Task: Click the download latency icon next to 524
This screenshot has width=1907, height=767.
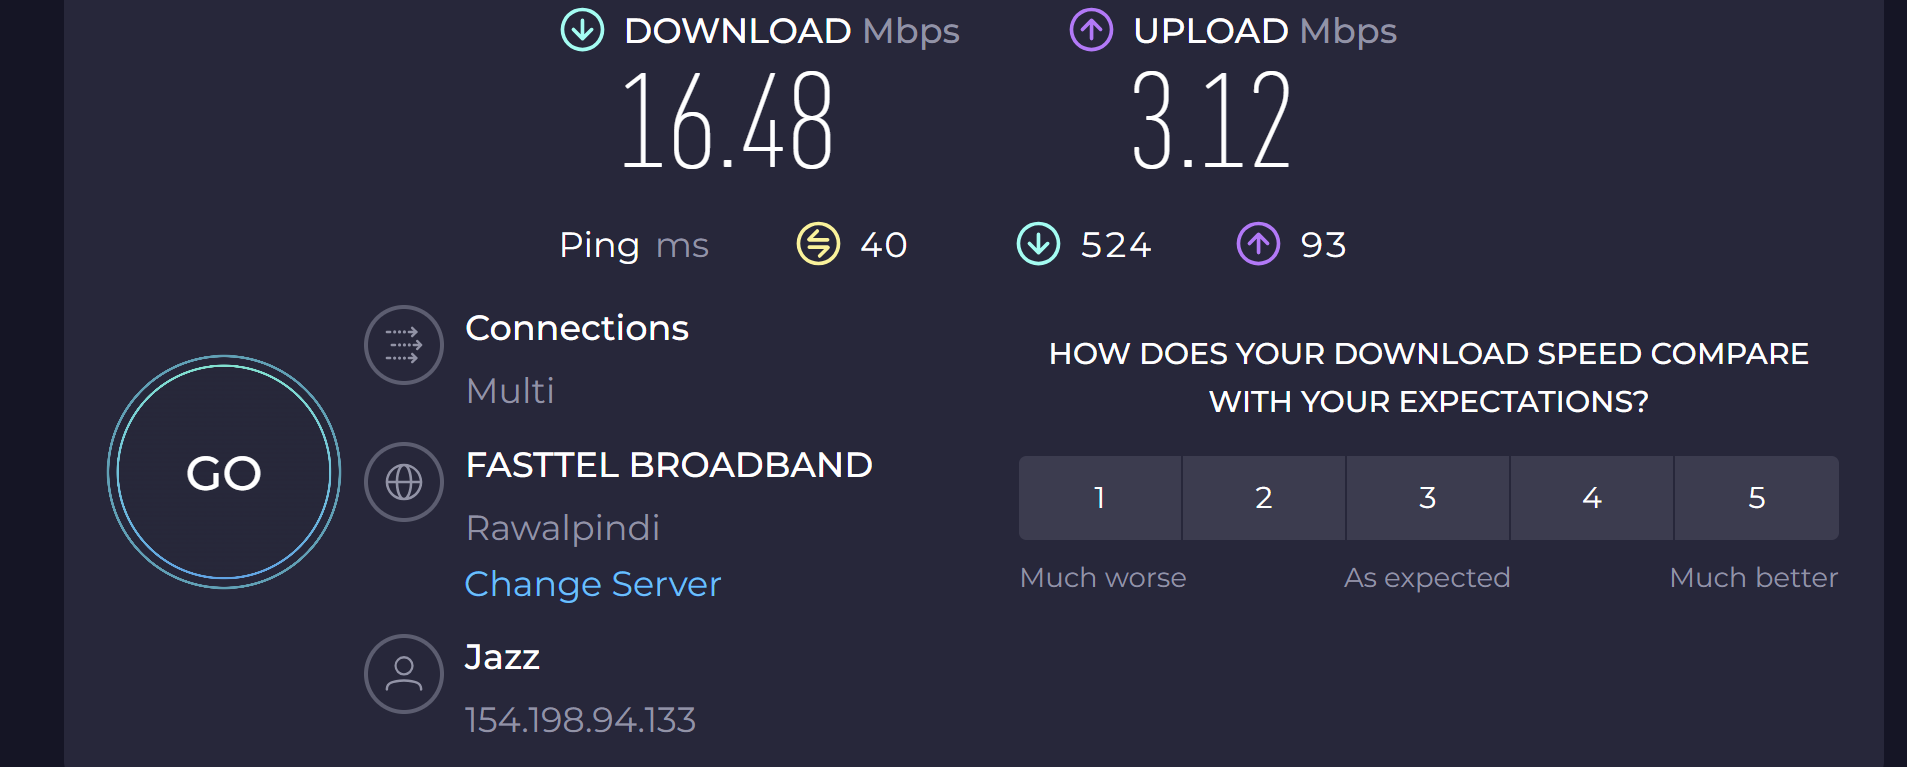Action: (1038, 244)
